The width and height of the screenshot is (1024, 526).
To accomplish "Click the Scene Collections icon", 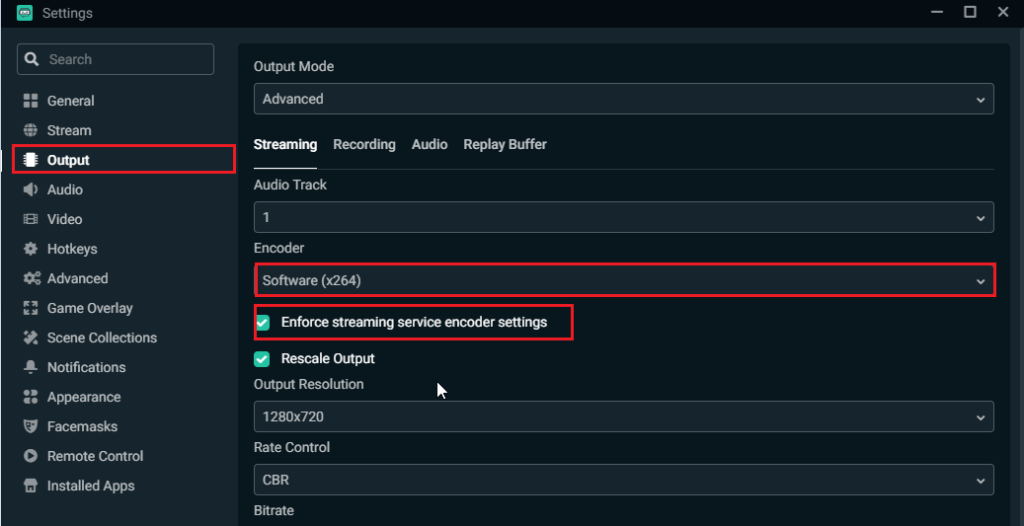I will (31, 338).
